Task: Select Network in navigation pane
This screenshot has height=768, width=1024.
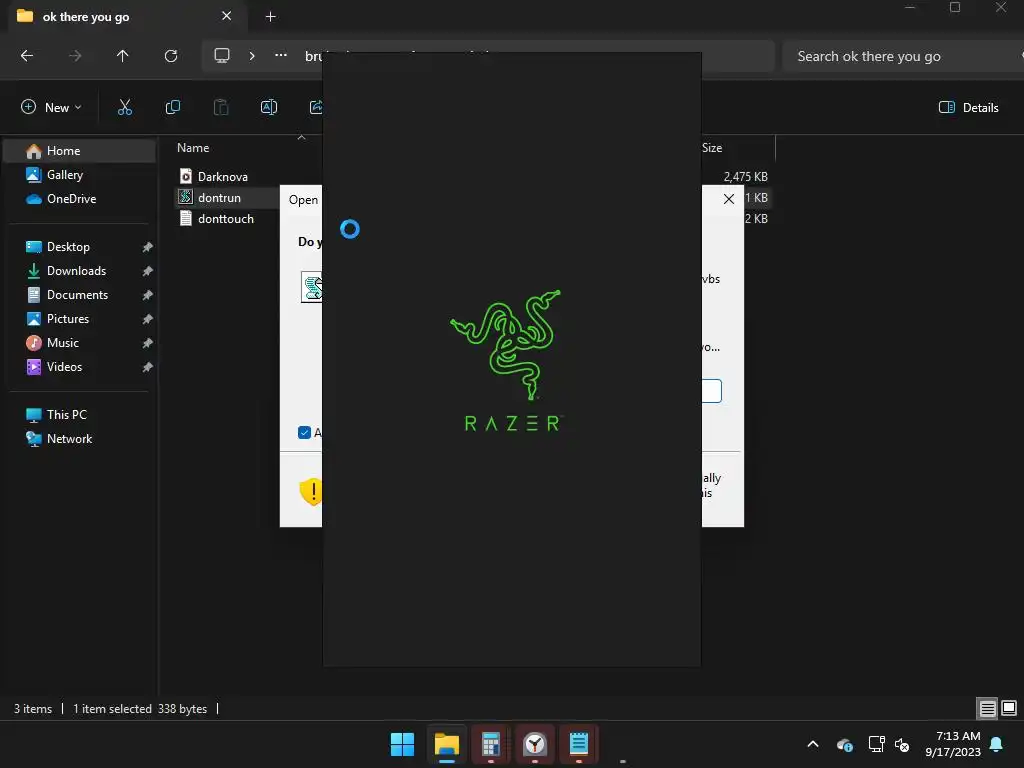Action: click(80, 439)
